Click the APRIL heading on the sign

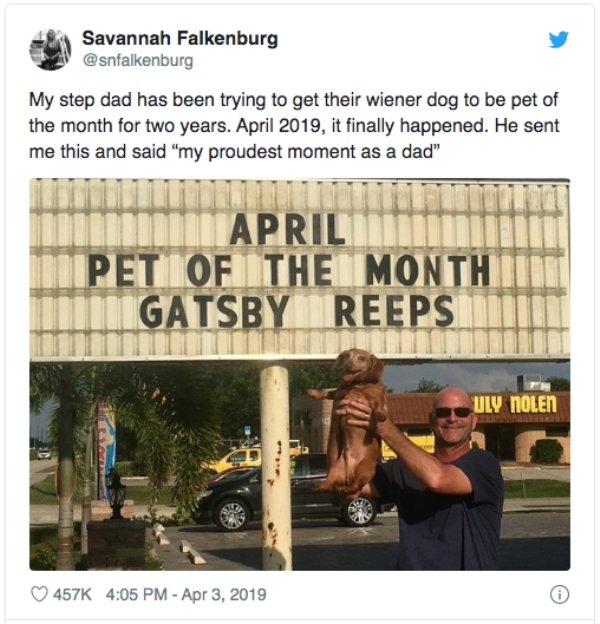(287, 229)
